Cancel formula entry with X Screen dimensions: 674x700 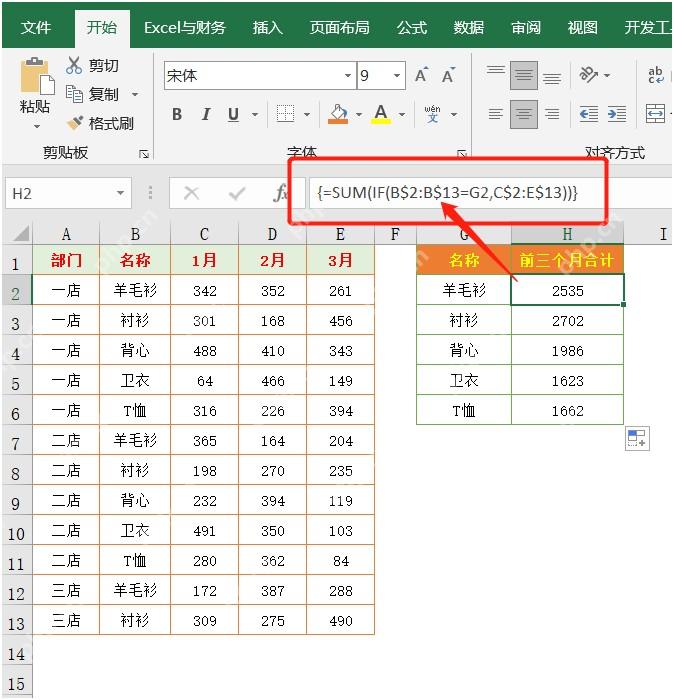[x=191, y=193]
